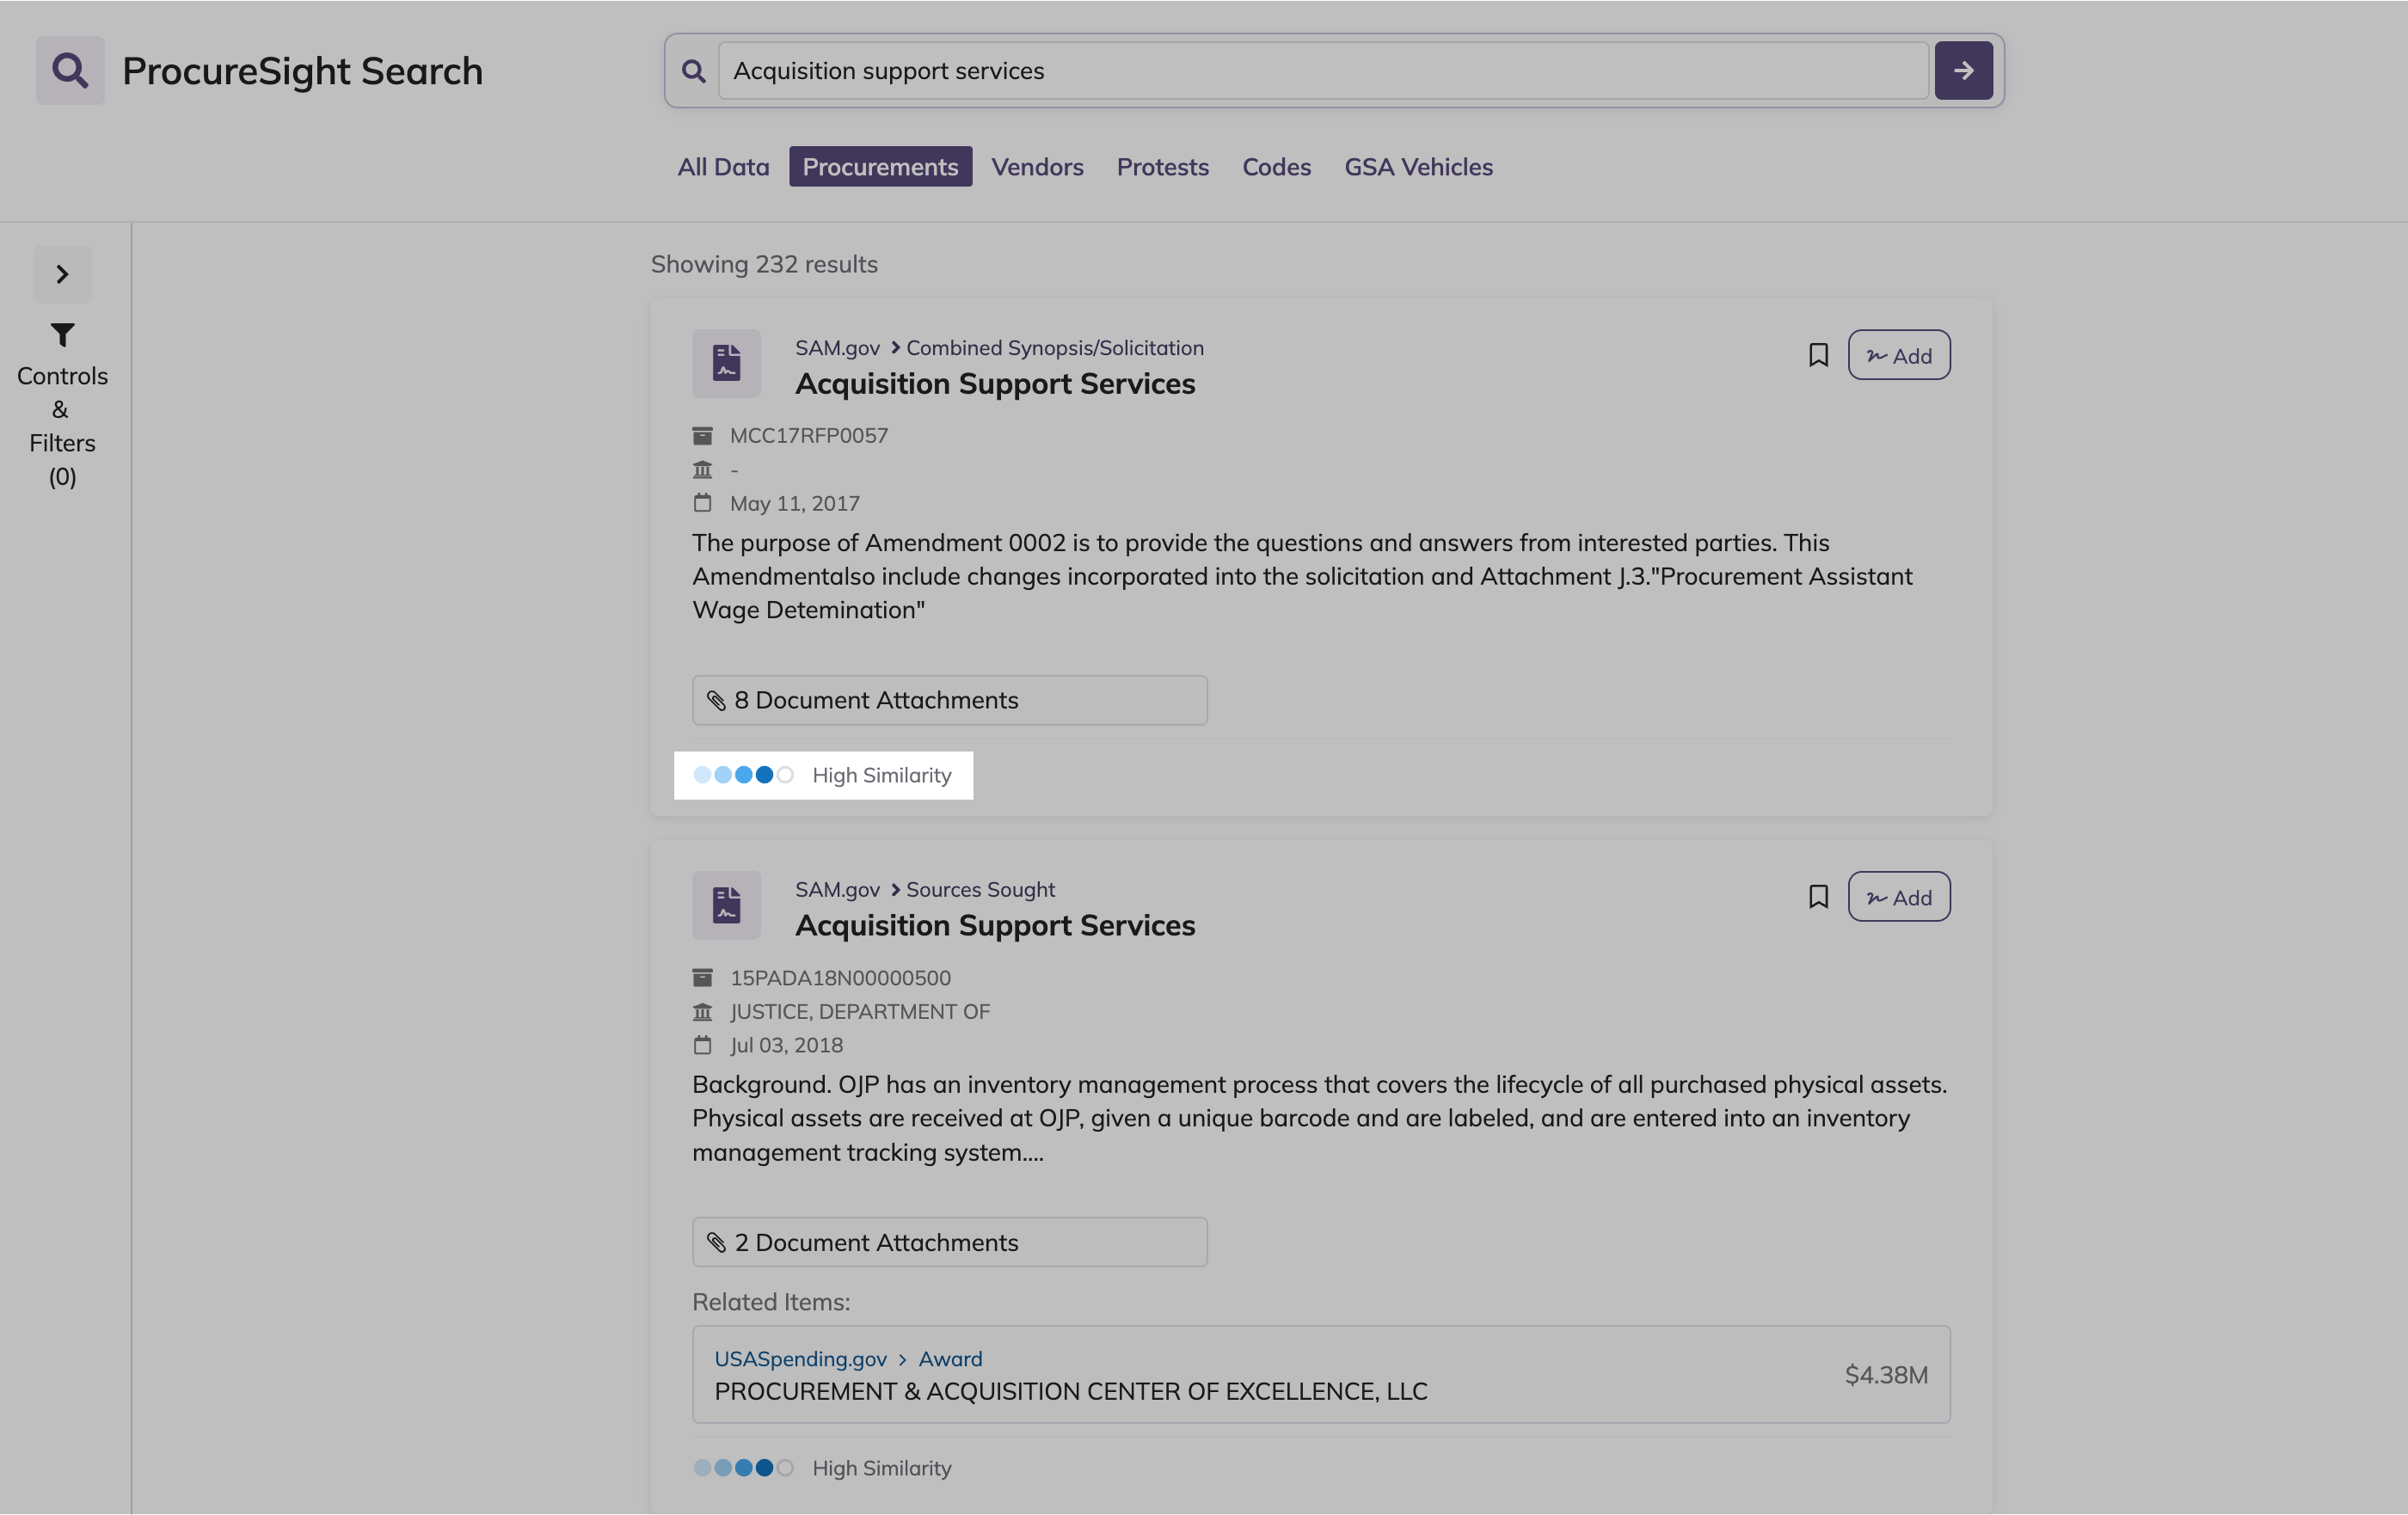This screenshot has height=1515, width=2408.
Task: Click the search icon inside the search bar
Action: (693, 71)
